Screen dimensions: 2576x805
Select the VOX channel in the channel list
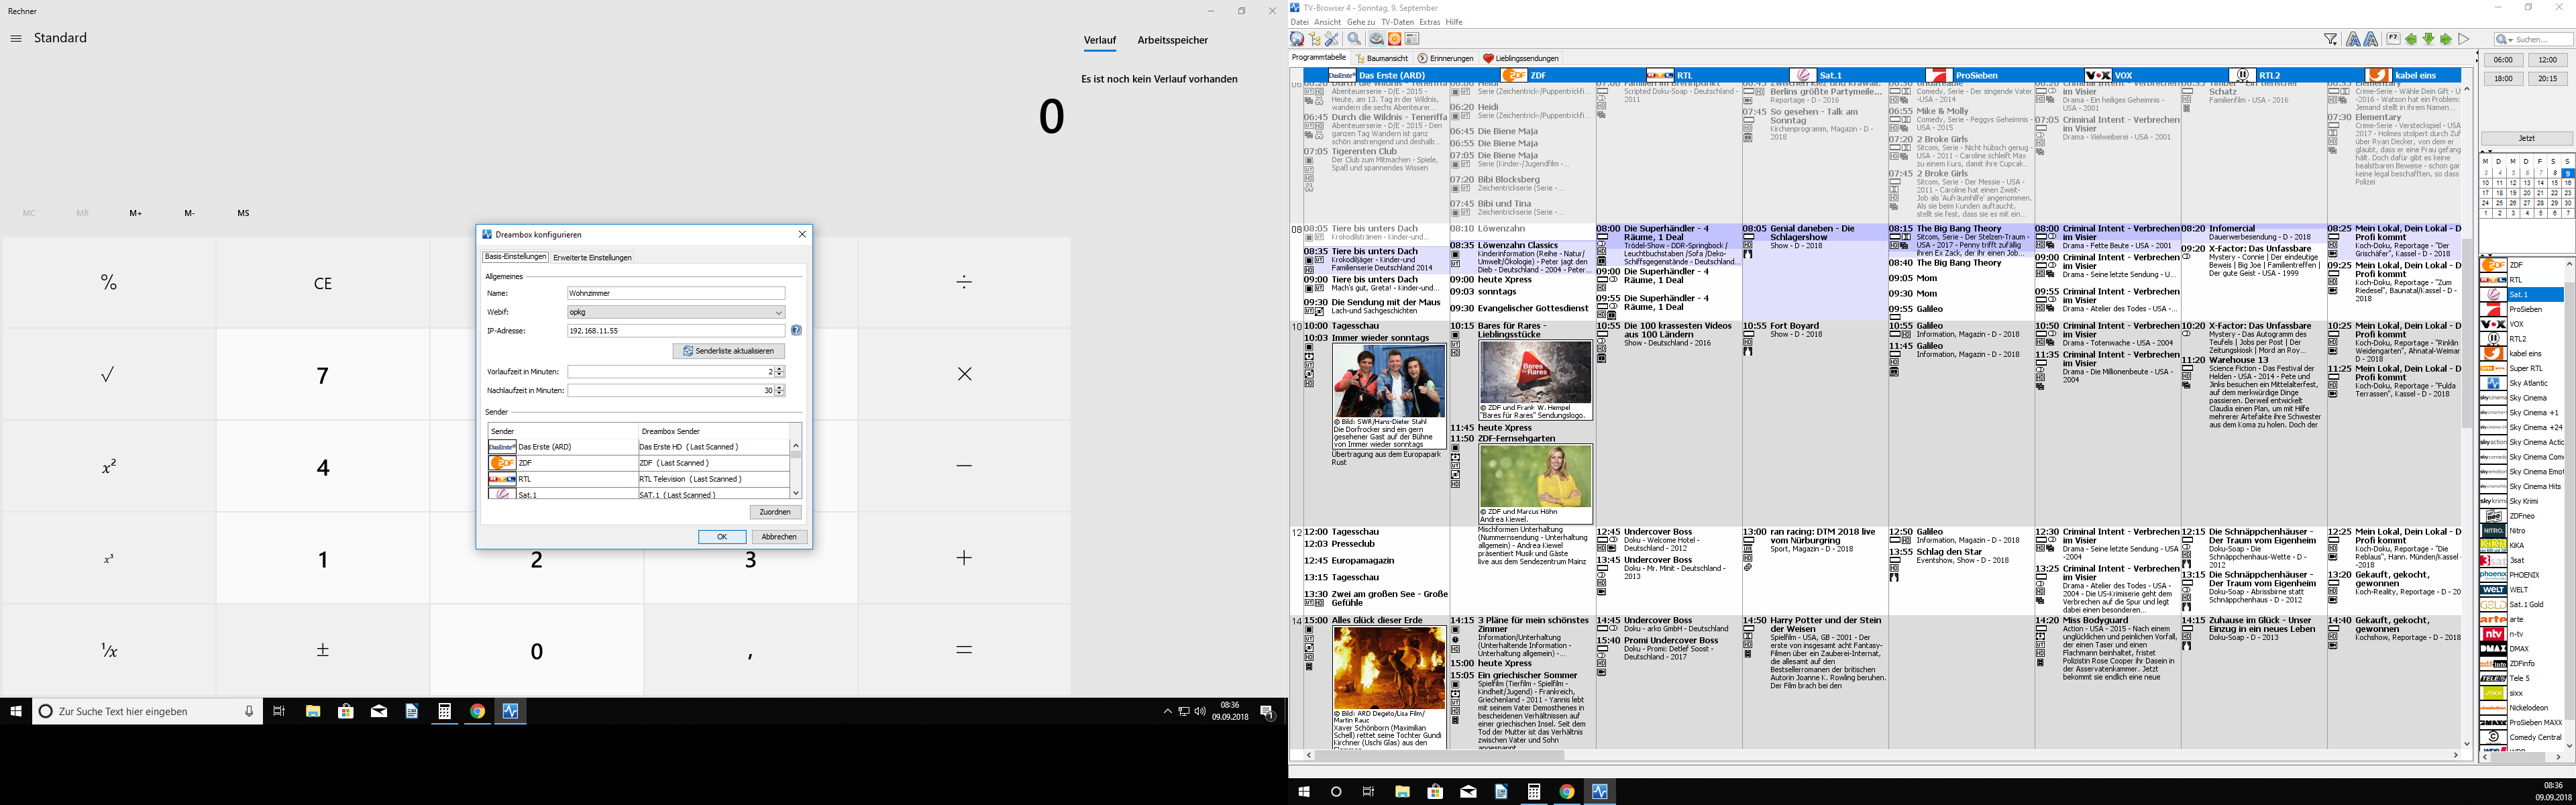tap(2516, 324)
